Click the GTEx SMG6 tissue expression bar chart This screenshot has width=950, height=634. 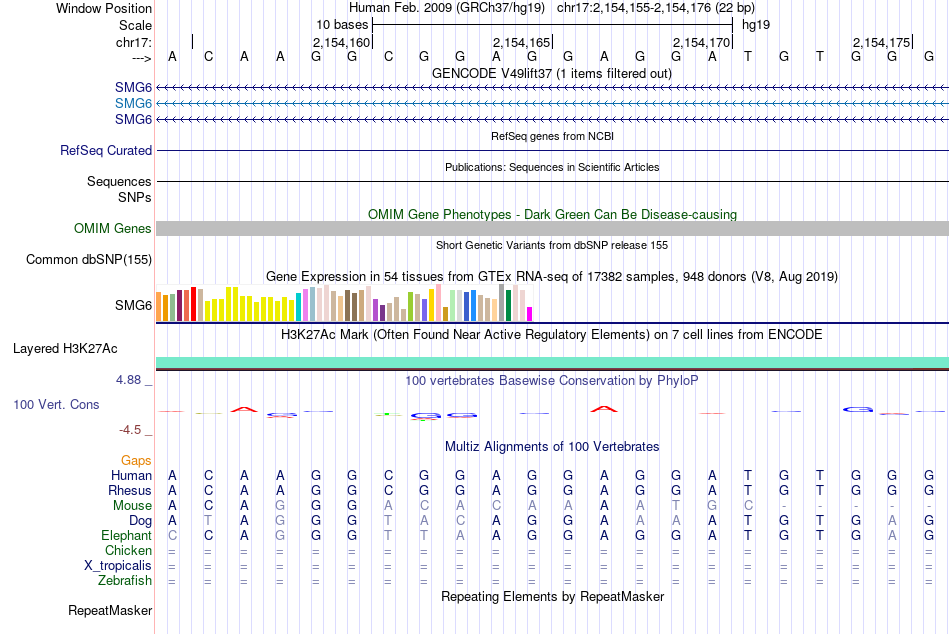click(344, 303)
